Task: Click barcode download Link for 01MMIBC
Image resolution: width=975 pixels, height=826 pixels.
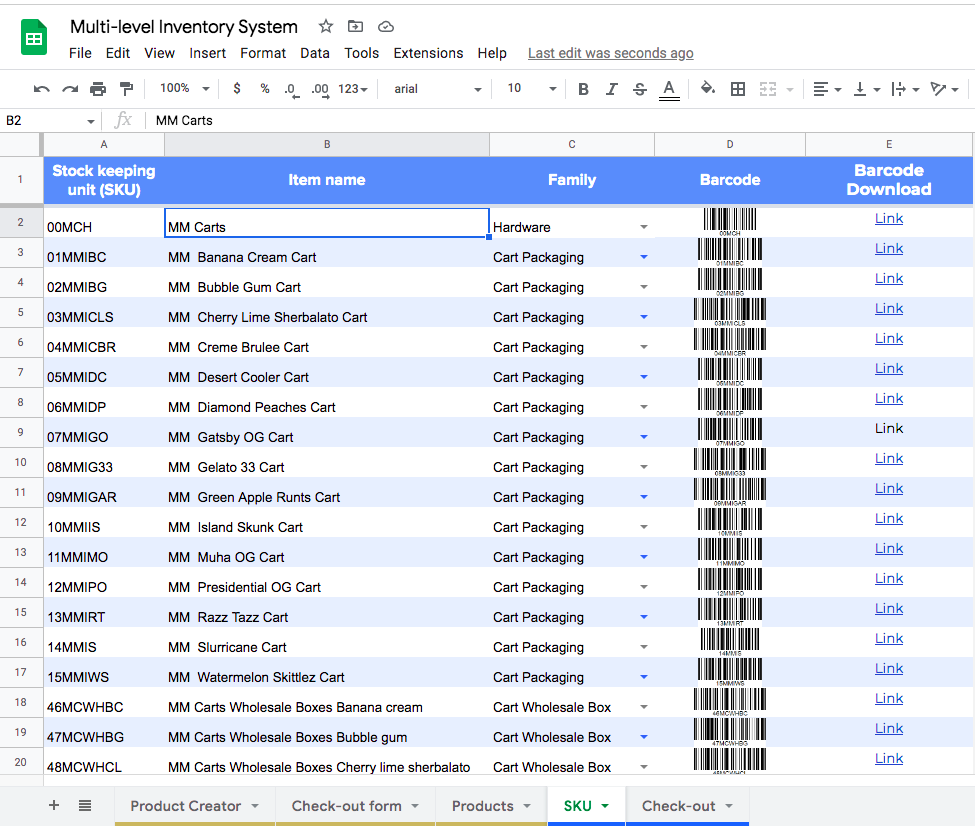Action: tap(888, 249)
